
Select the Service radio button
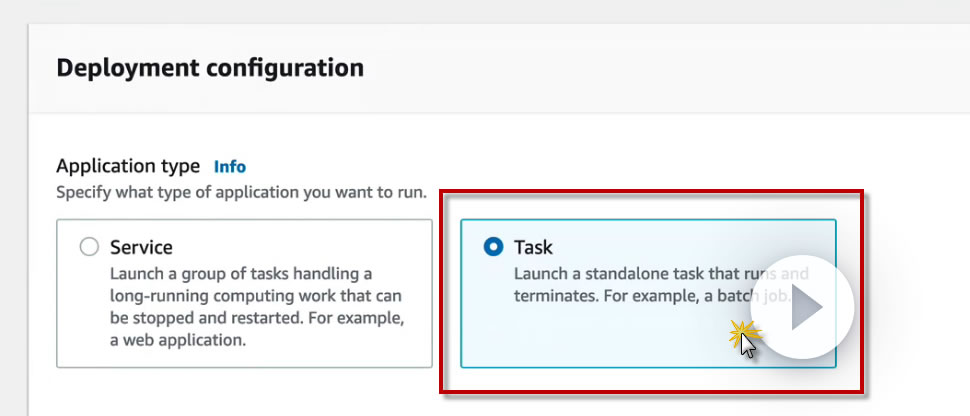(89, 247)
